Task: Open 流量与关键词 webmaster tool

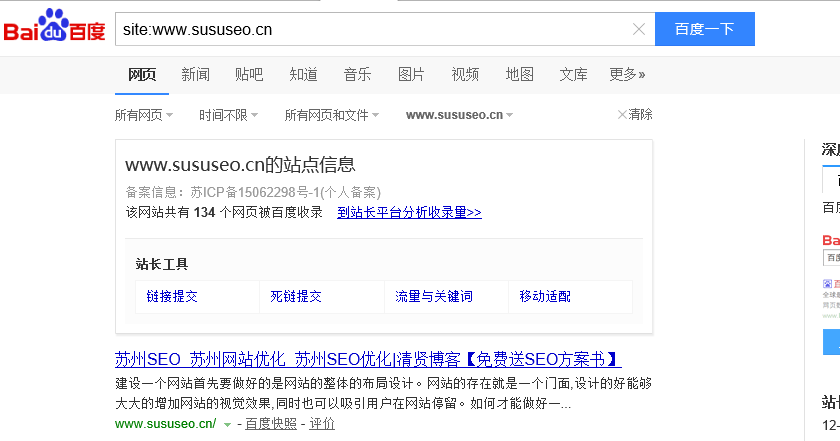Action: click(x=434, y=296)
